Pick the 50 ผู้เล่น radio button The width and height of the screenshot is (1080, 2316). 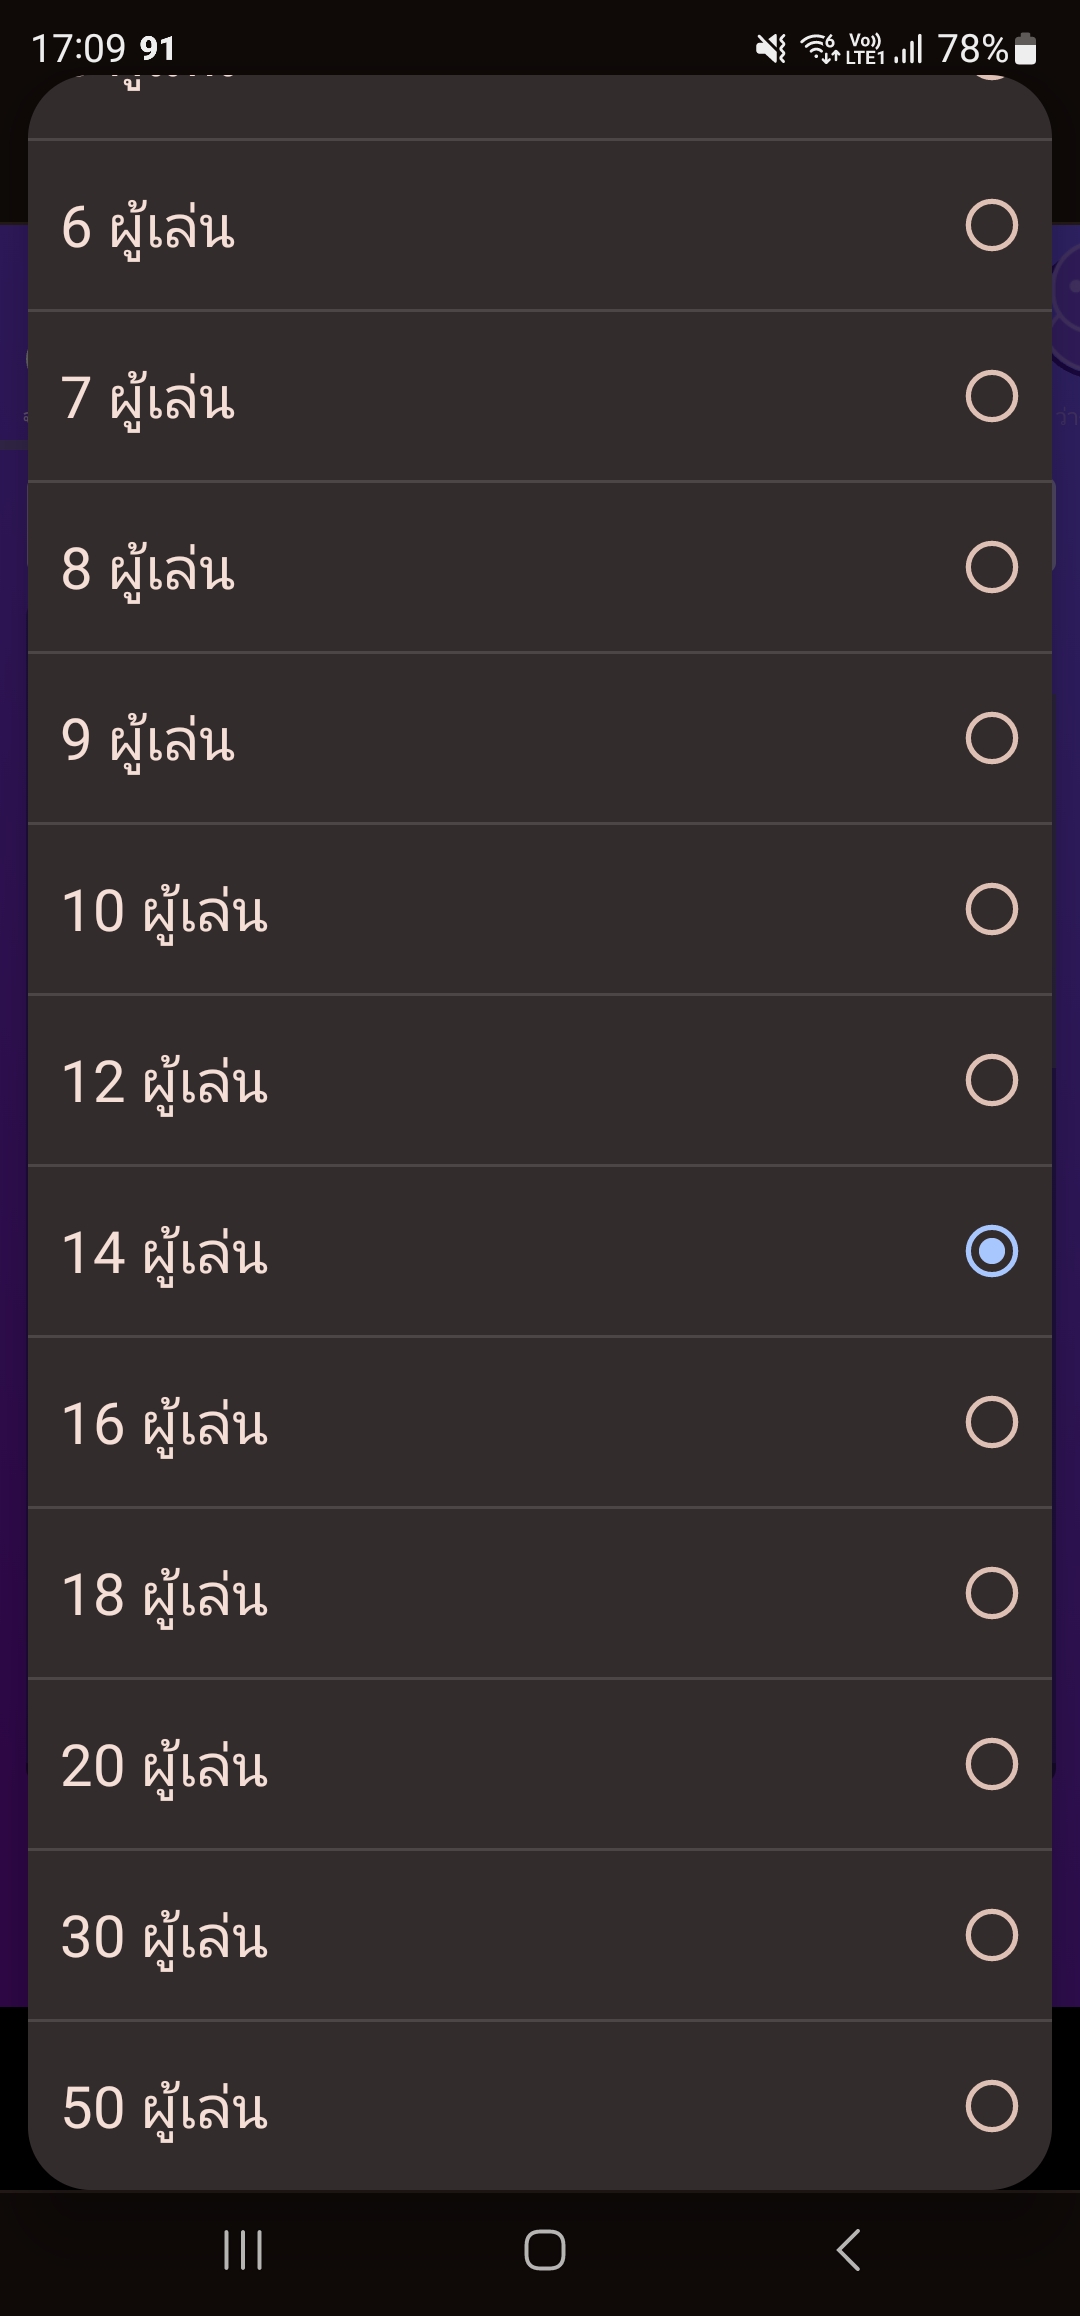coord(991,2106)
